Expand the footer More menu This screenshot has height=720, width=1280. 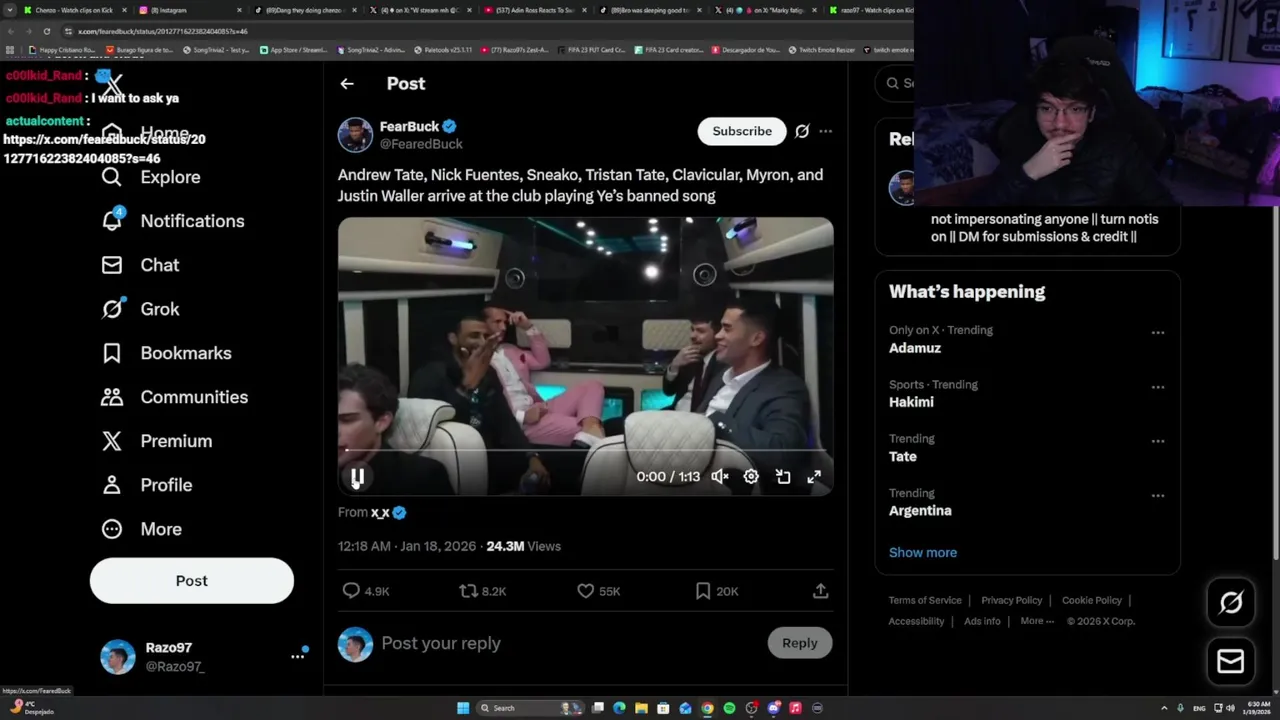click(x=1037, y=621)
